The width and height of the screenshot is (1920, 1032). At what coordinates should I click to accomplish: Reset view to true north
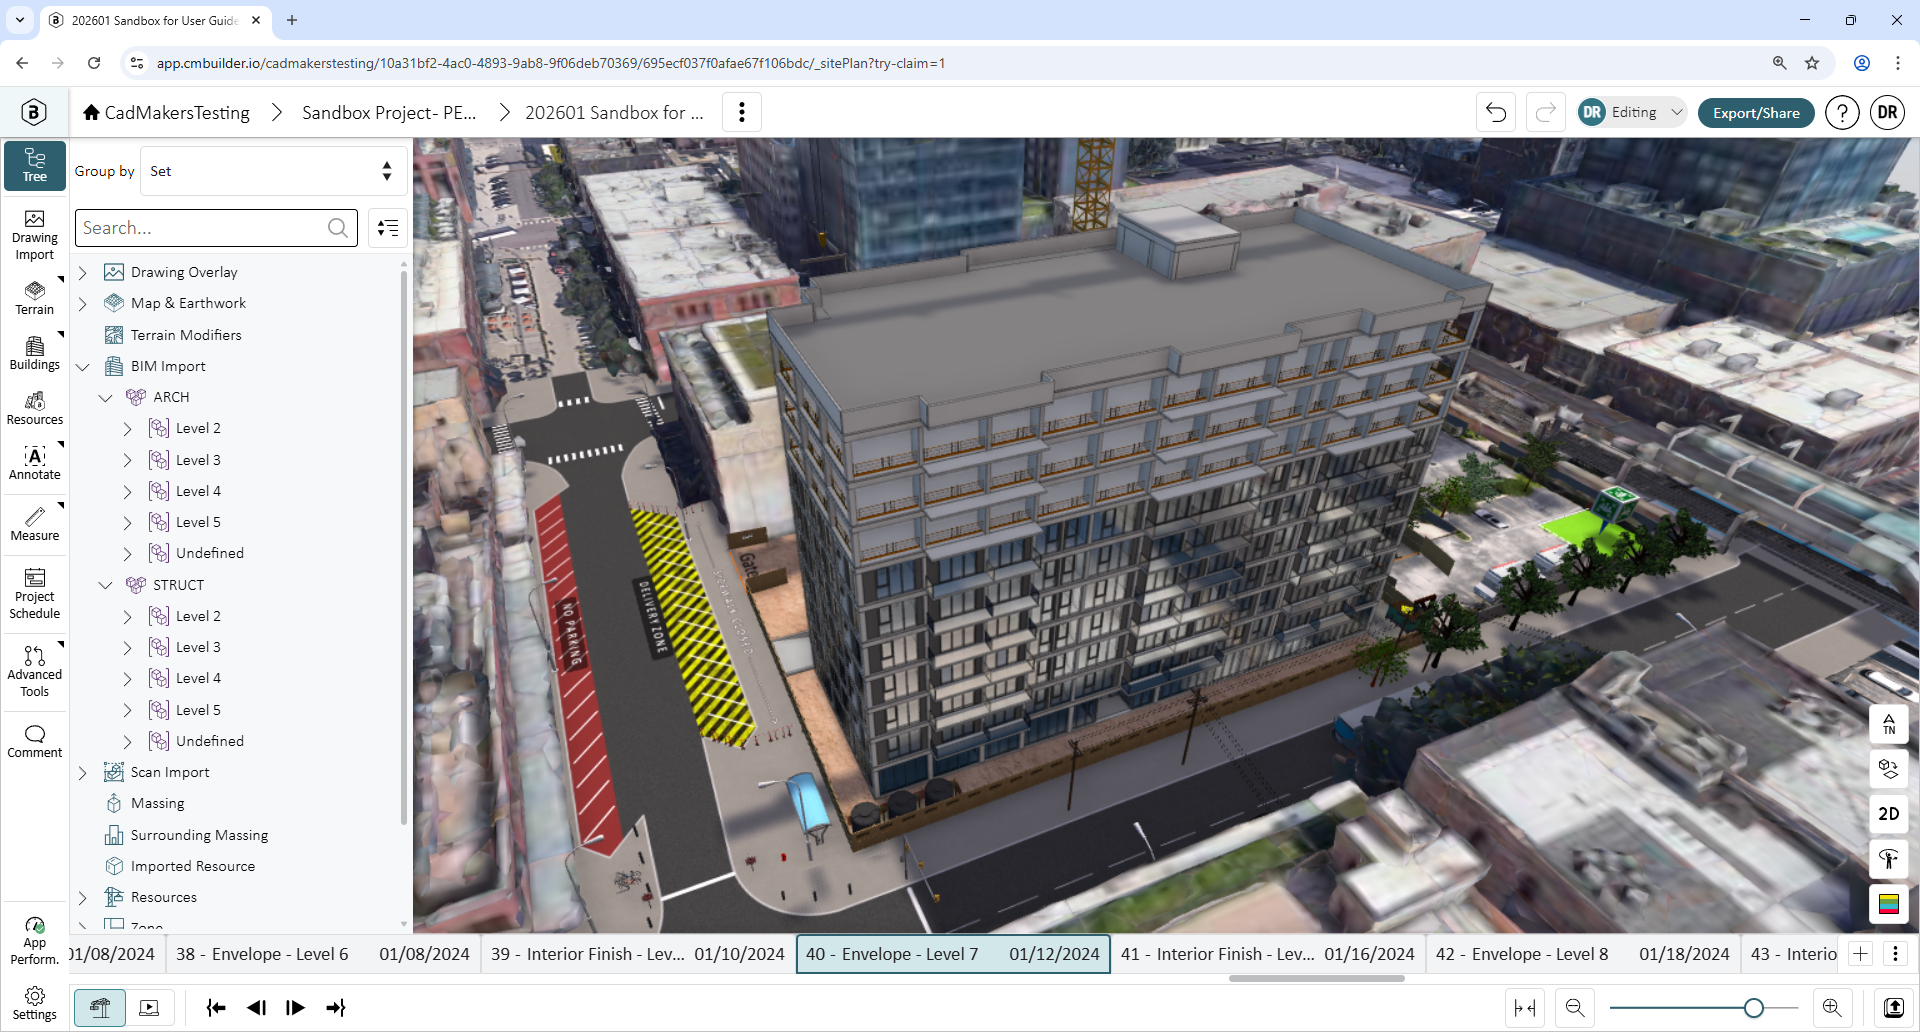click(x=1889, y=724)
